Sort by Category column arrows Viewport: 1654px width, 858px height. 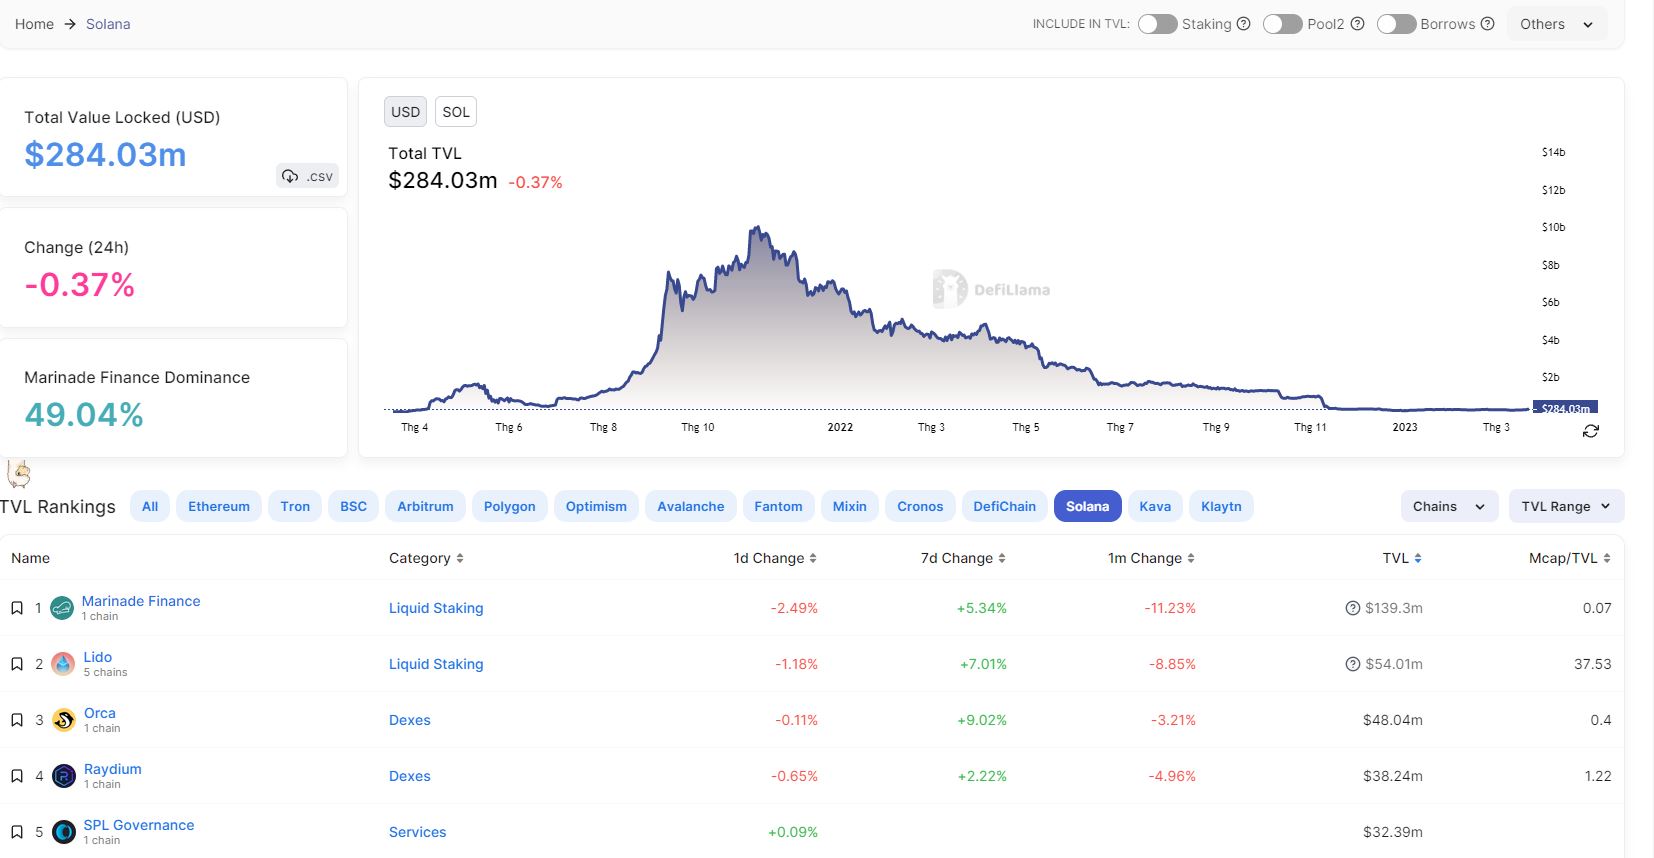tap(460, 559)
